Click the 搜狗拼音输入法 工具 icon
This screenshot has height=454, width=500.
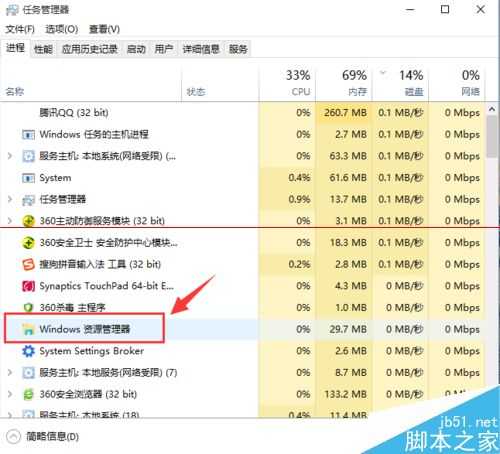pyautogui.click(x=28, y=264)
